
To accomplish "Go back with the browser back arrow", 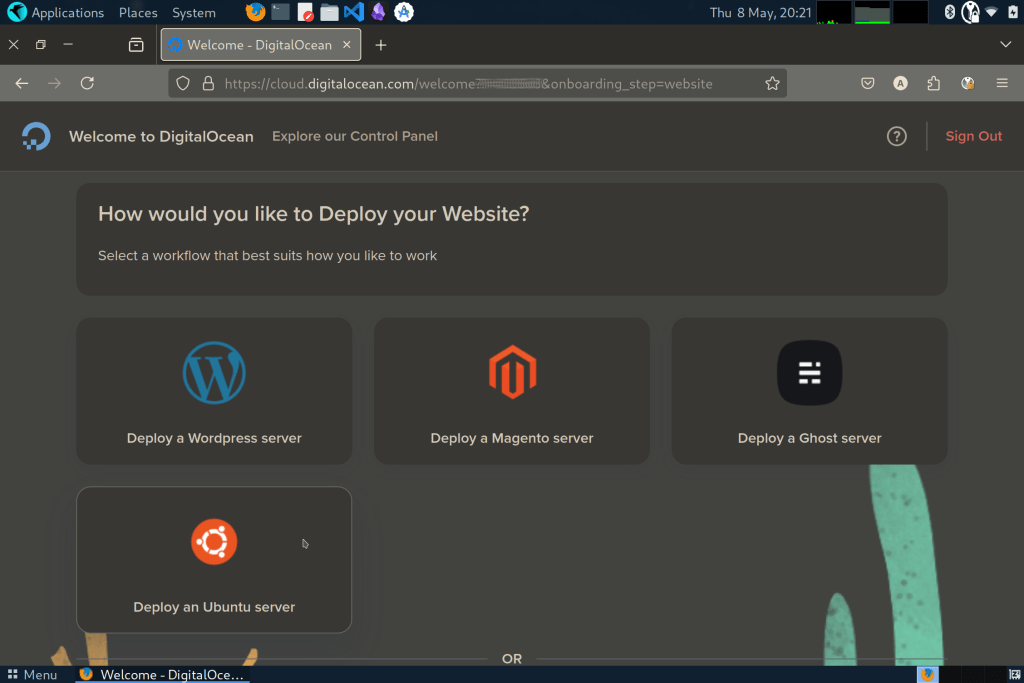I will click(22, 84).
